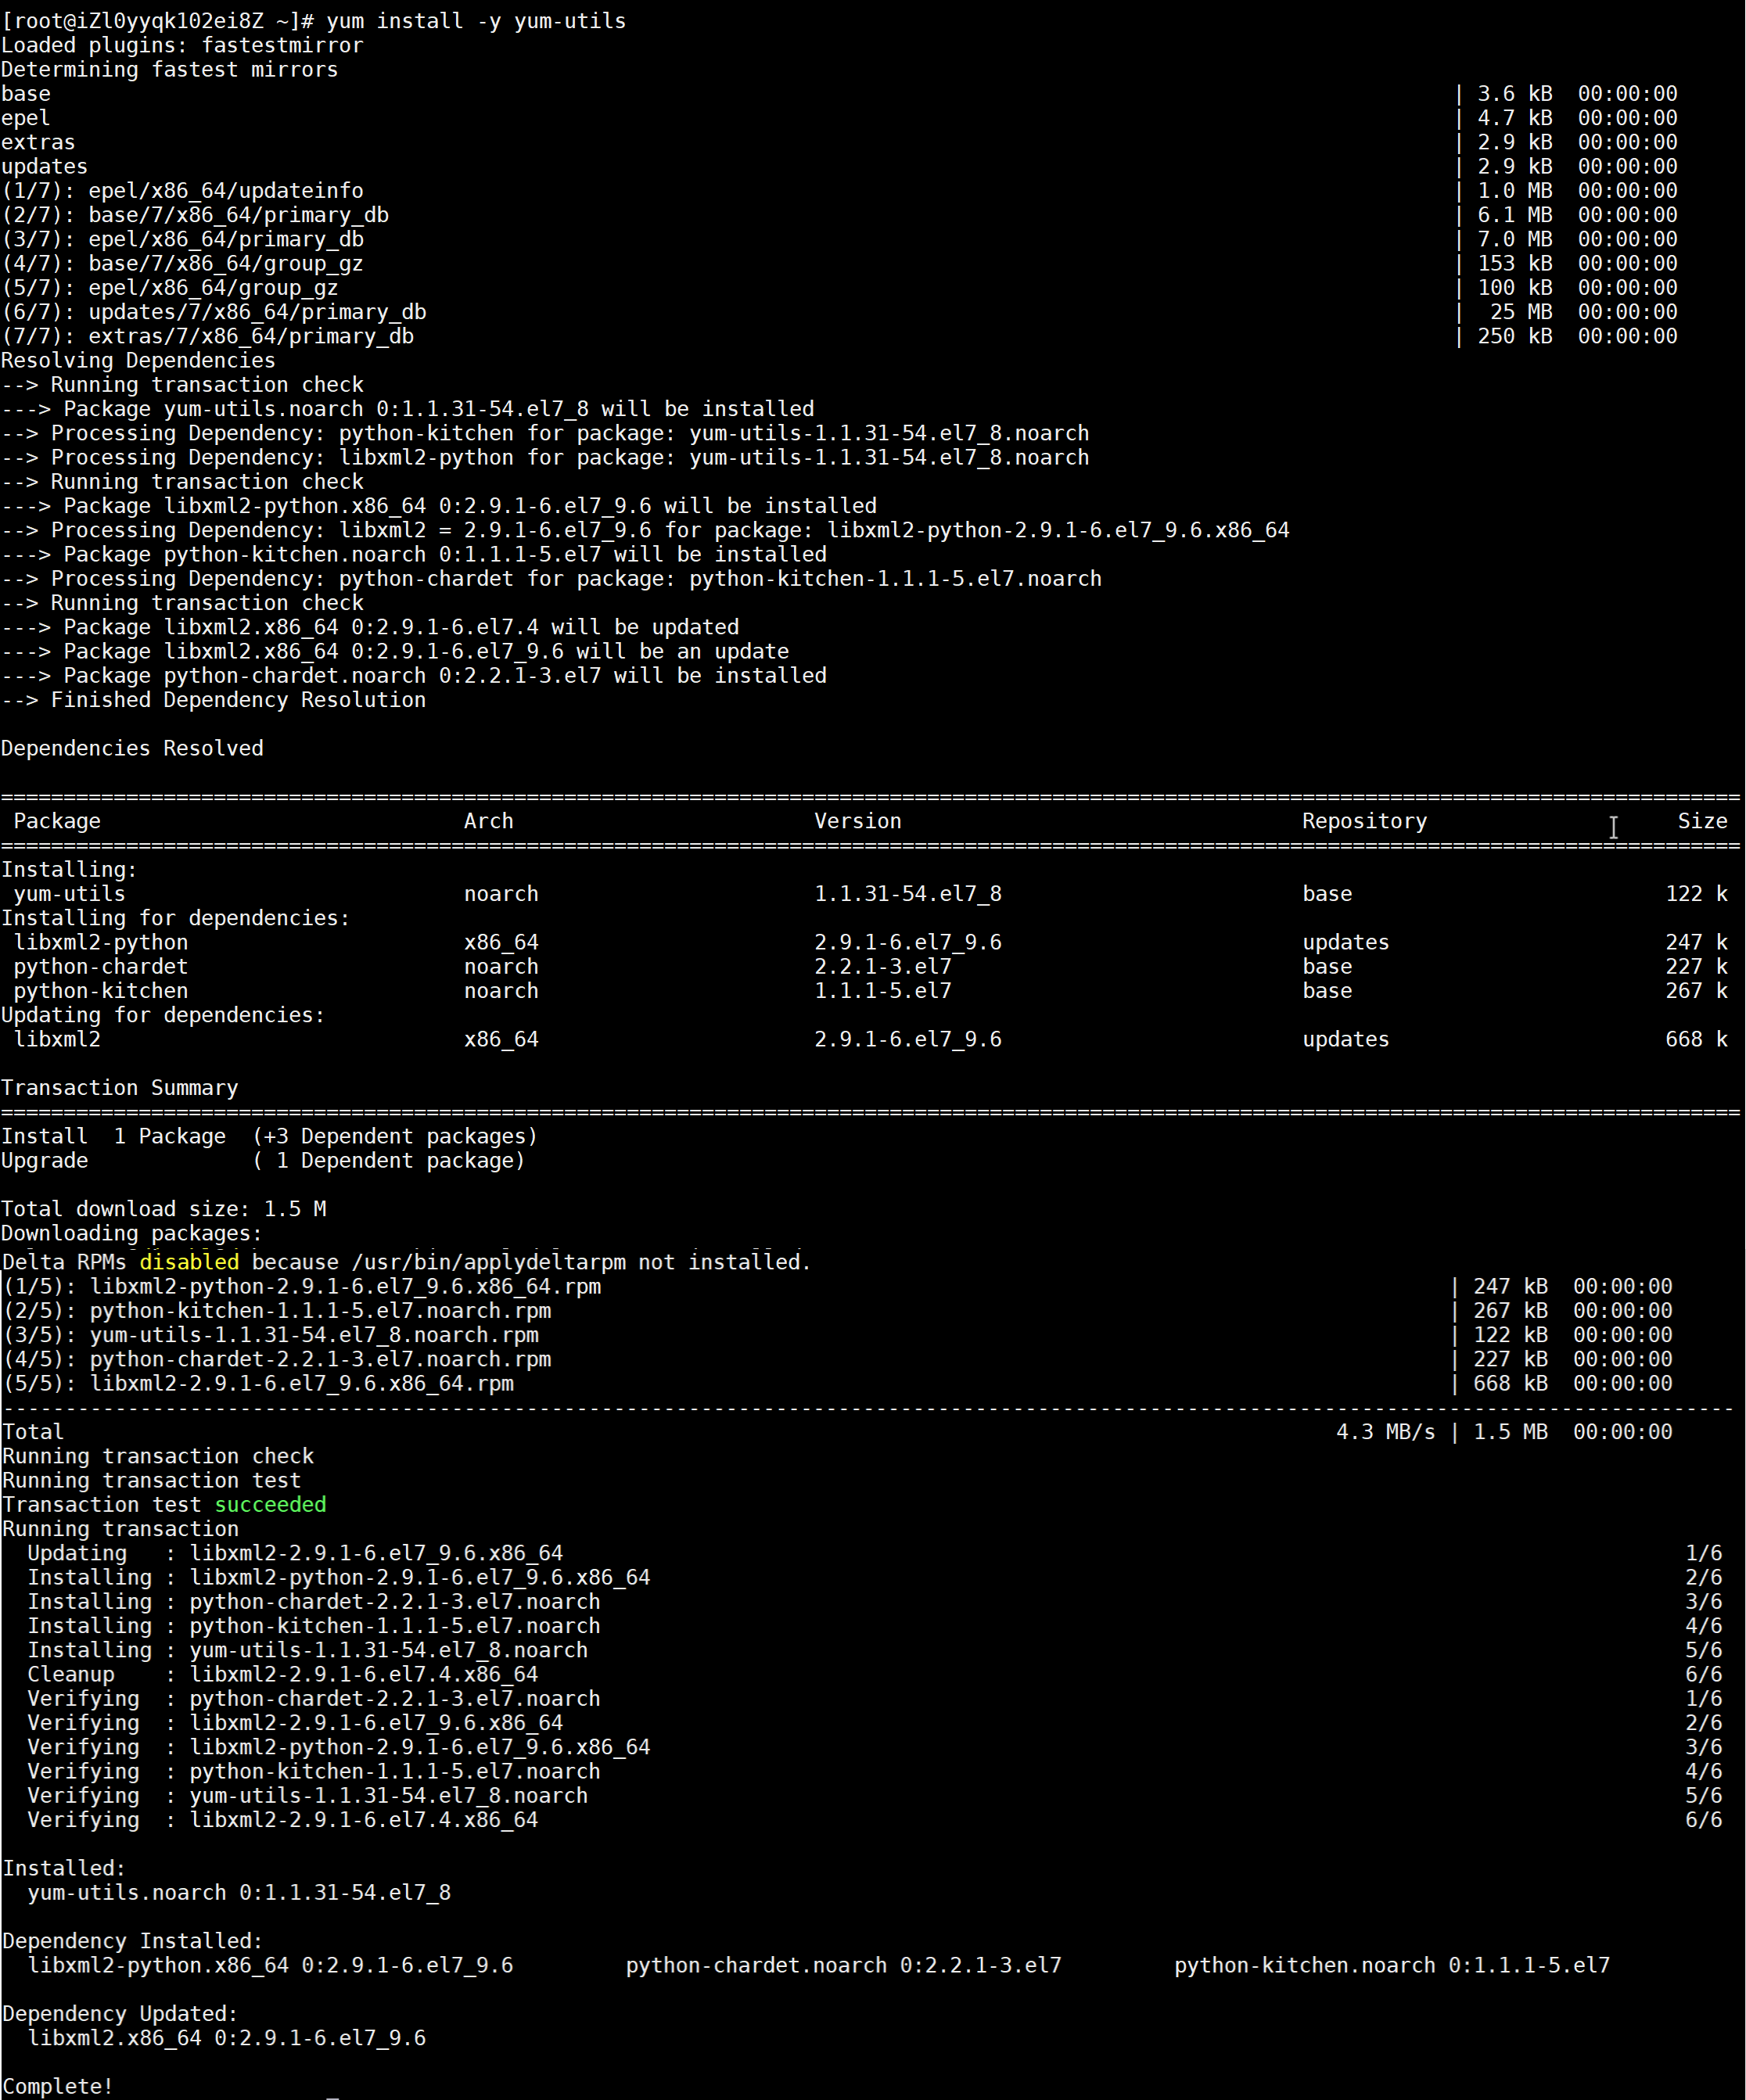Click 'Loaded plugins: fastestmirror' line
Viewport: 1746px width, 2100px height.
(182, 45)
